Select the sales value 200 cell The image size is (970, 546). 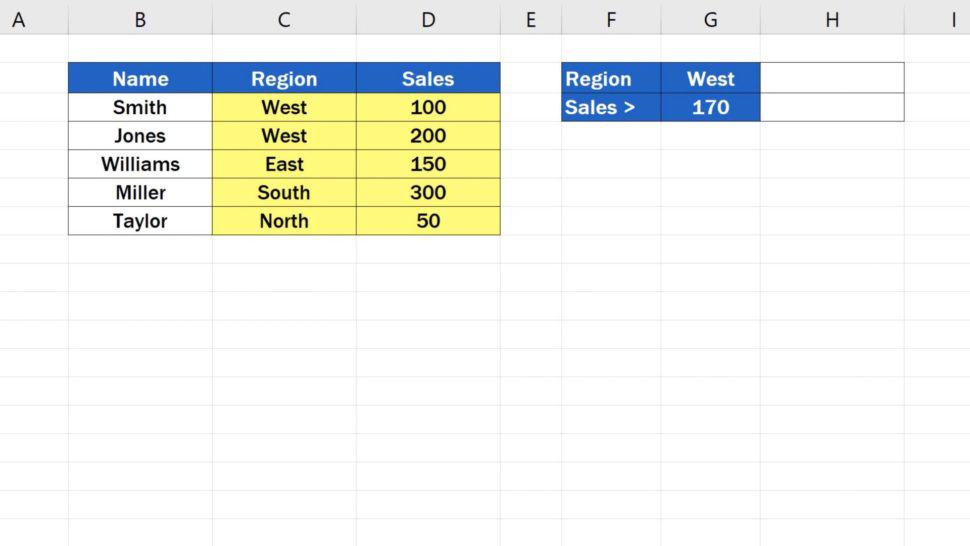click(x=428, y=136)
